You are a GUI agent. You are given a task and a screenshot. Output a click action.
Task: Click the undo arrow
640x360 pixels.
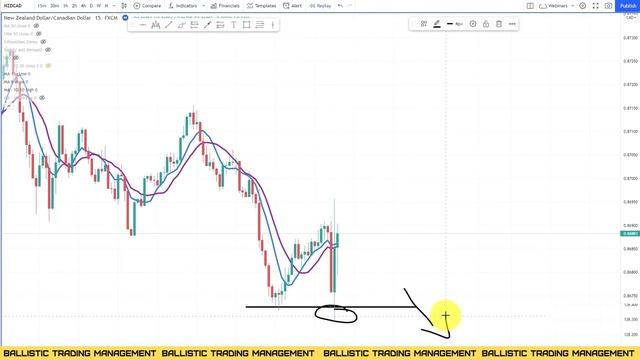[x=340, y=6]
